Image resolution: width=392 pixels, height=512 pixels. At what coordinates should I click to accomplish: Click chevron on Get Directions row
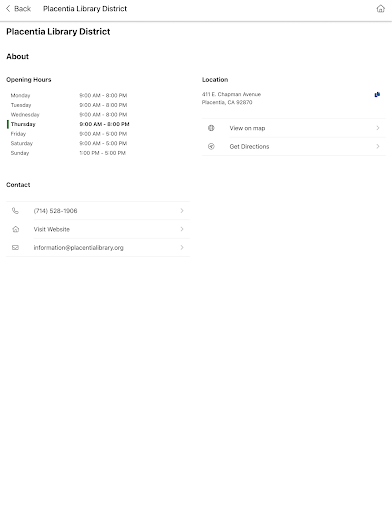[378, 146]
